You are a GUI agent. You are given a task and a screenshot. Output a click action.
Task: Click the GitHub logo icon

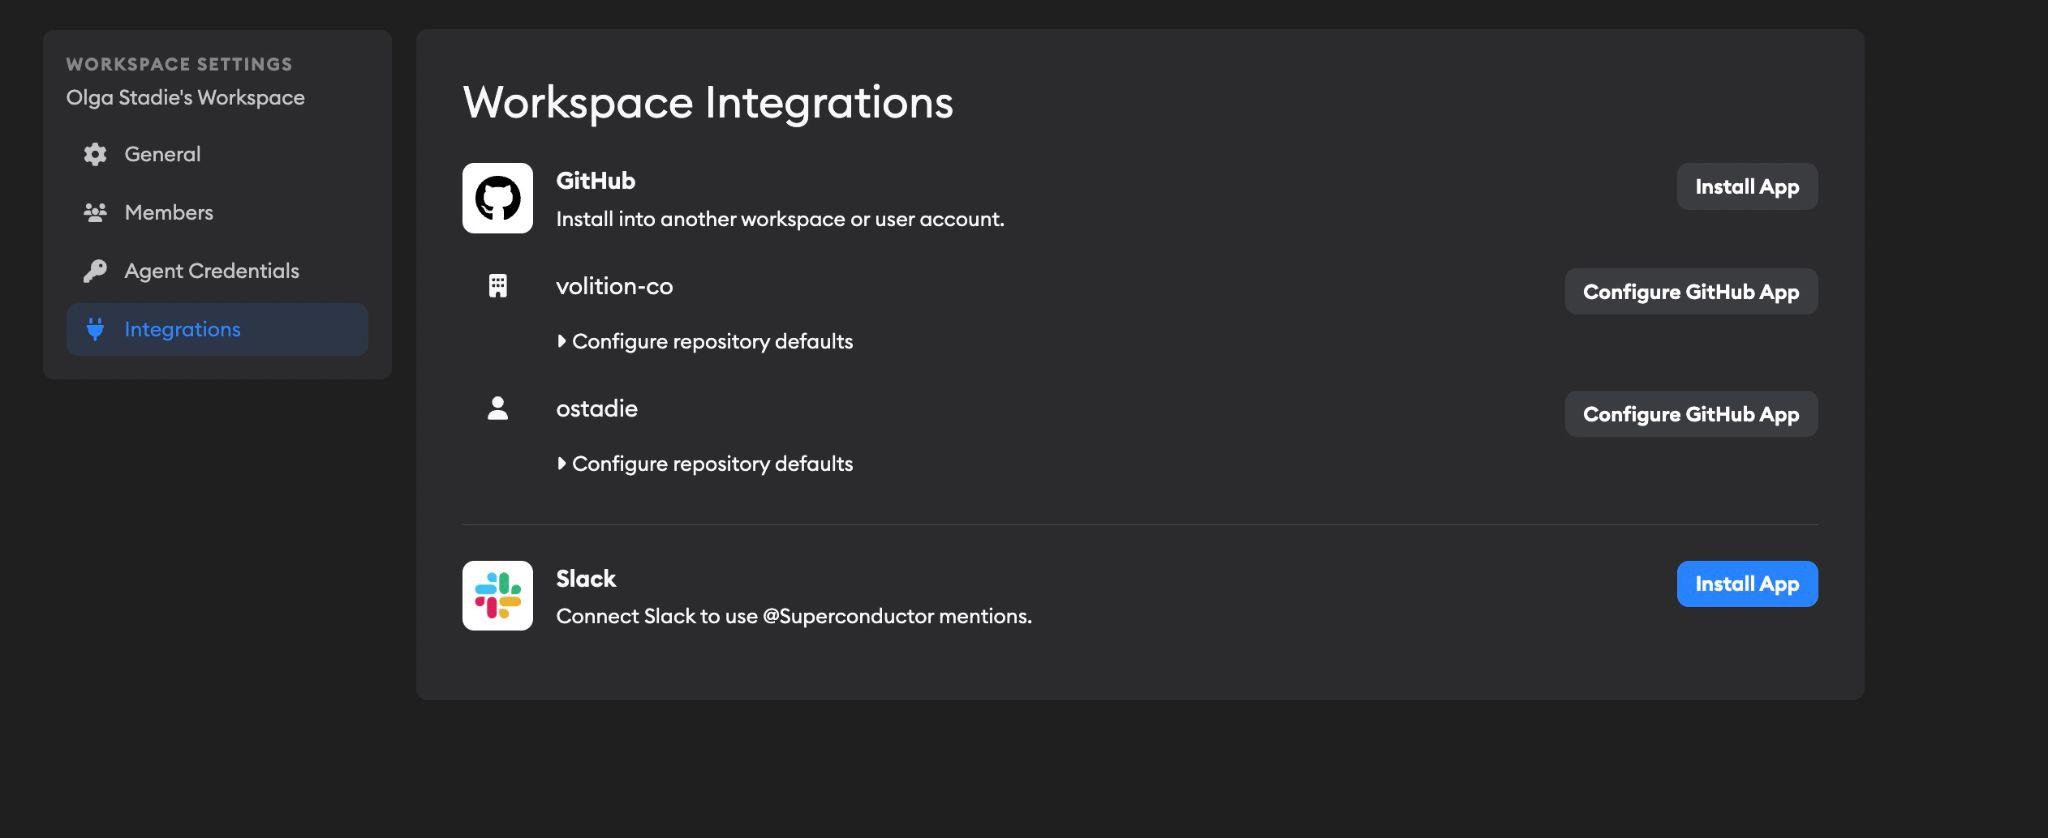click(497, 198)
